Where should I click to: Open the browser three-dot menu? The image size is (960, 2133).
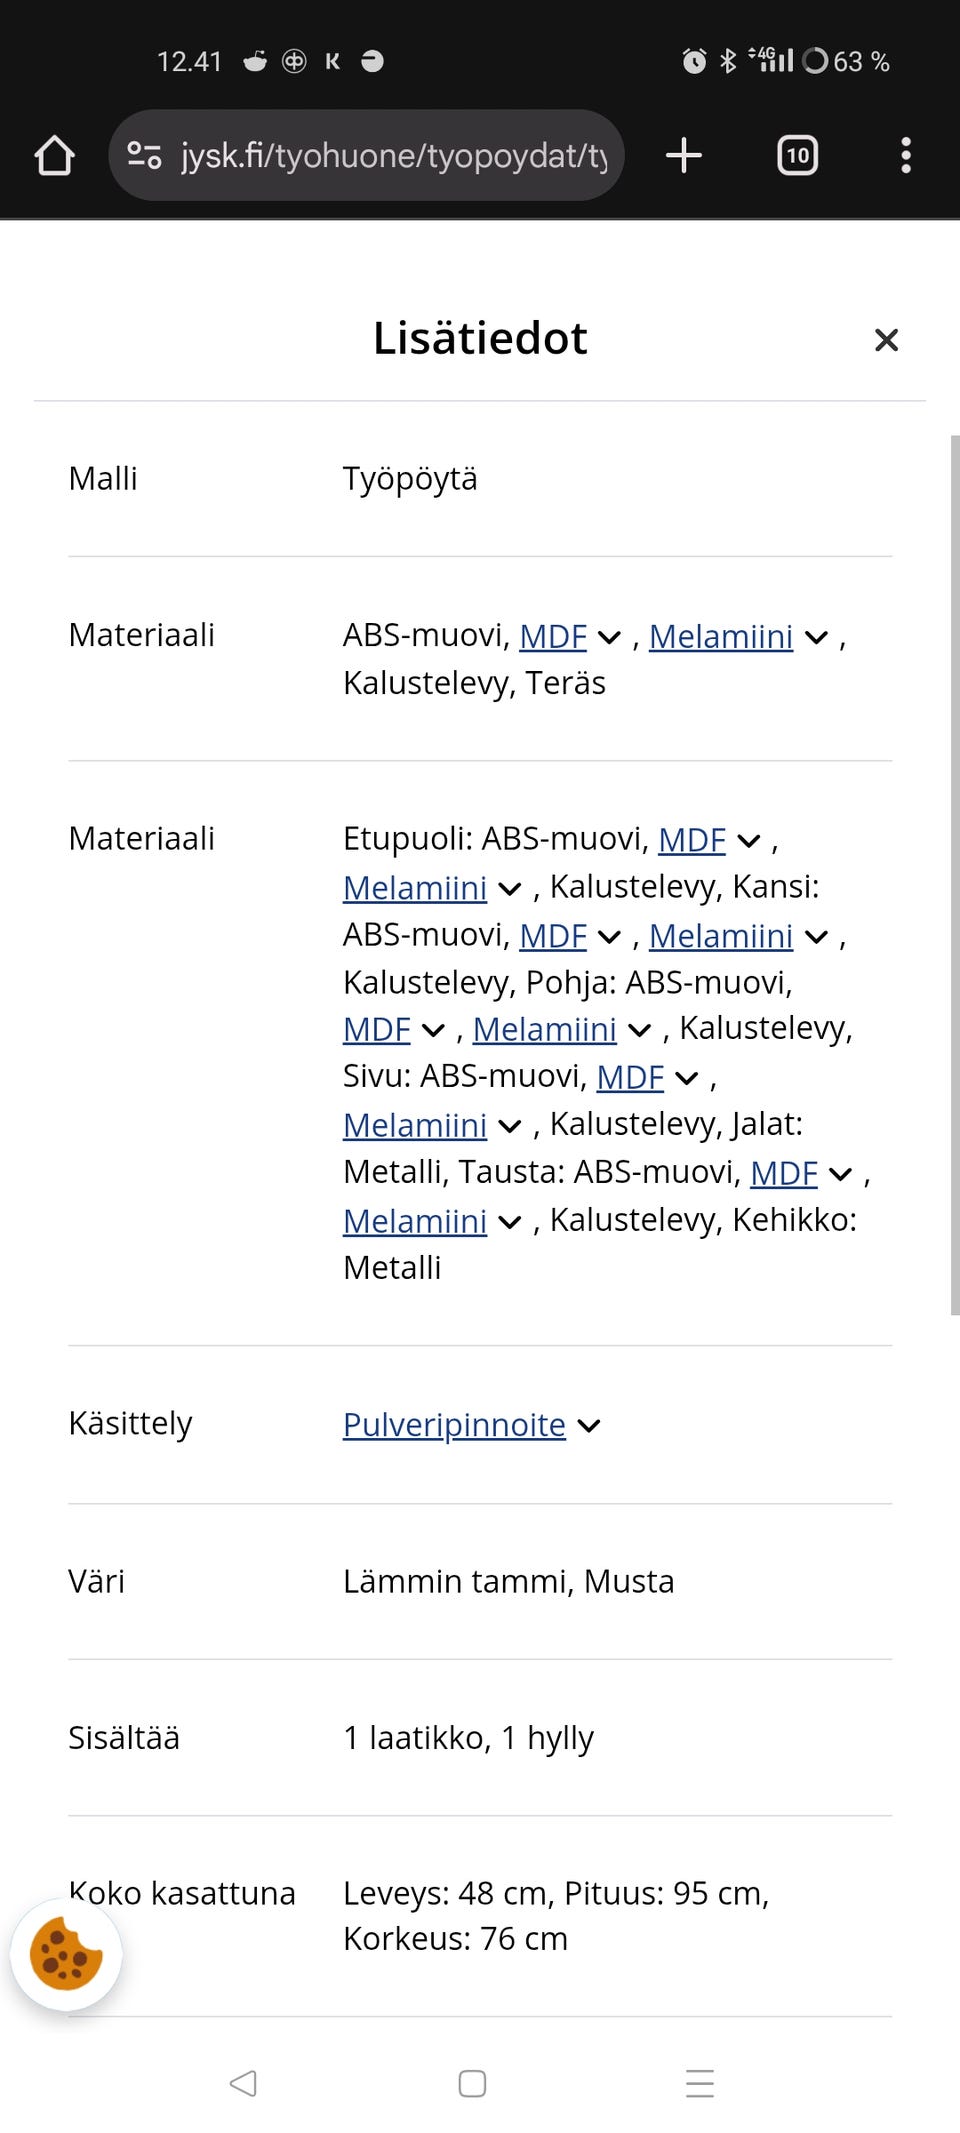(x=906, y=156)
